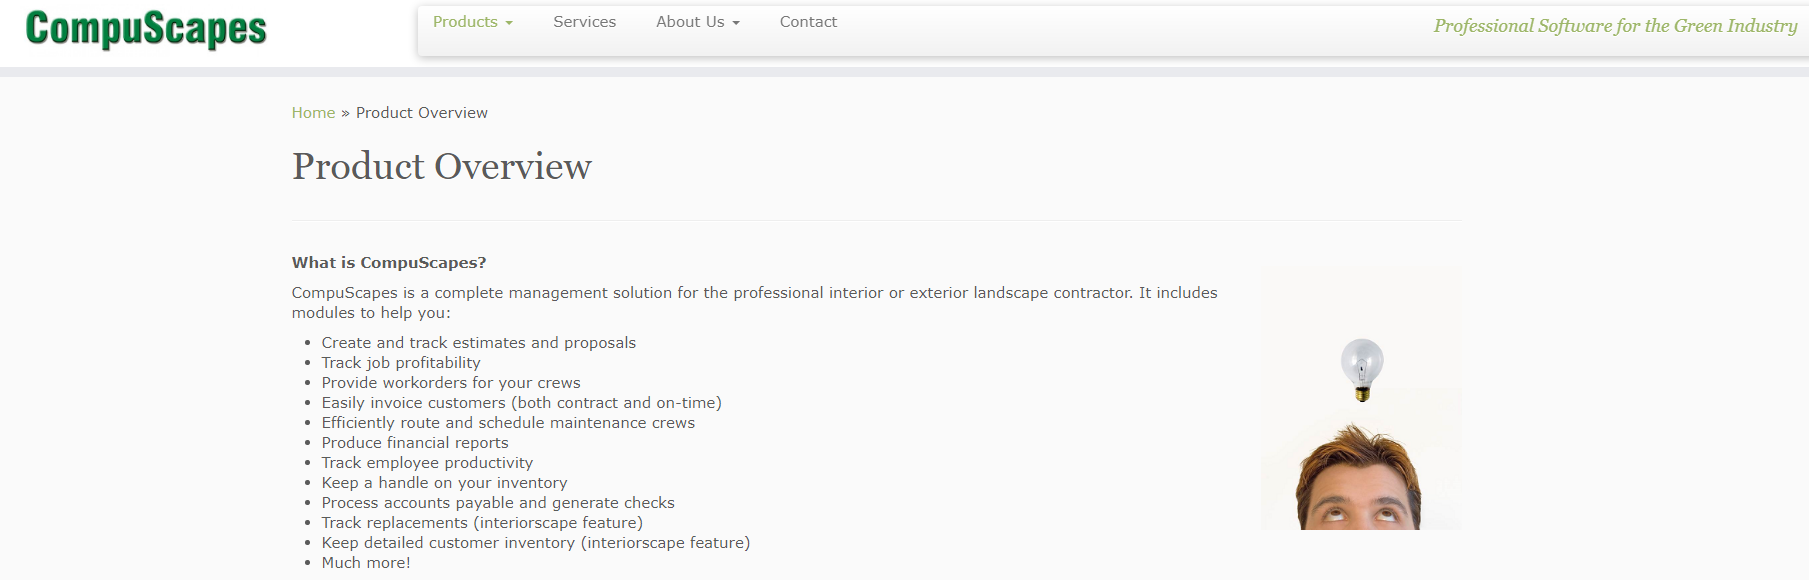Screen dimensions: 1809x580
Task: Click the large Product Overview heading
Action: tap(441, 166)
